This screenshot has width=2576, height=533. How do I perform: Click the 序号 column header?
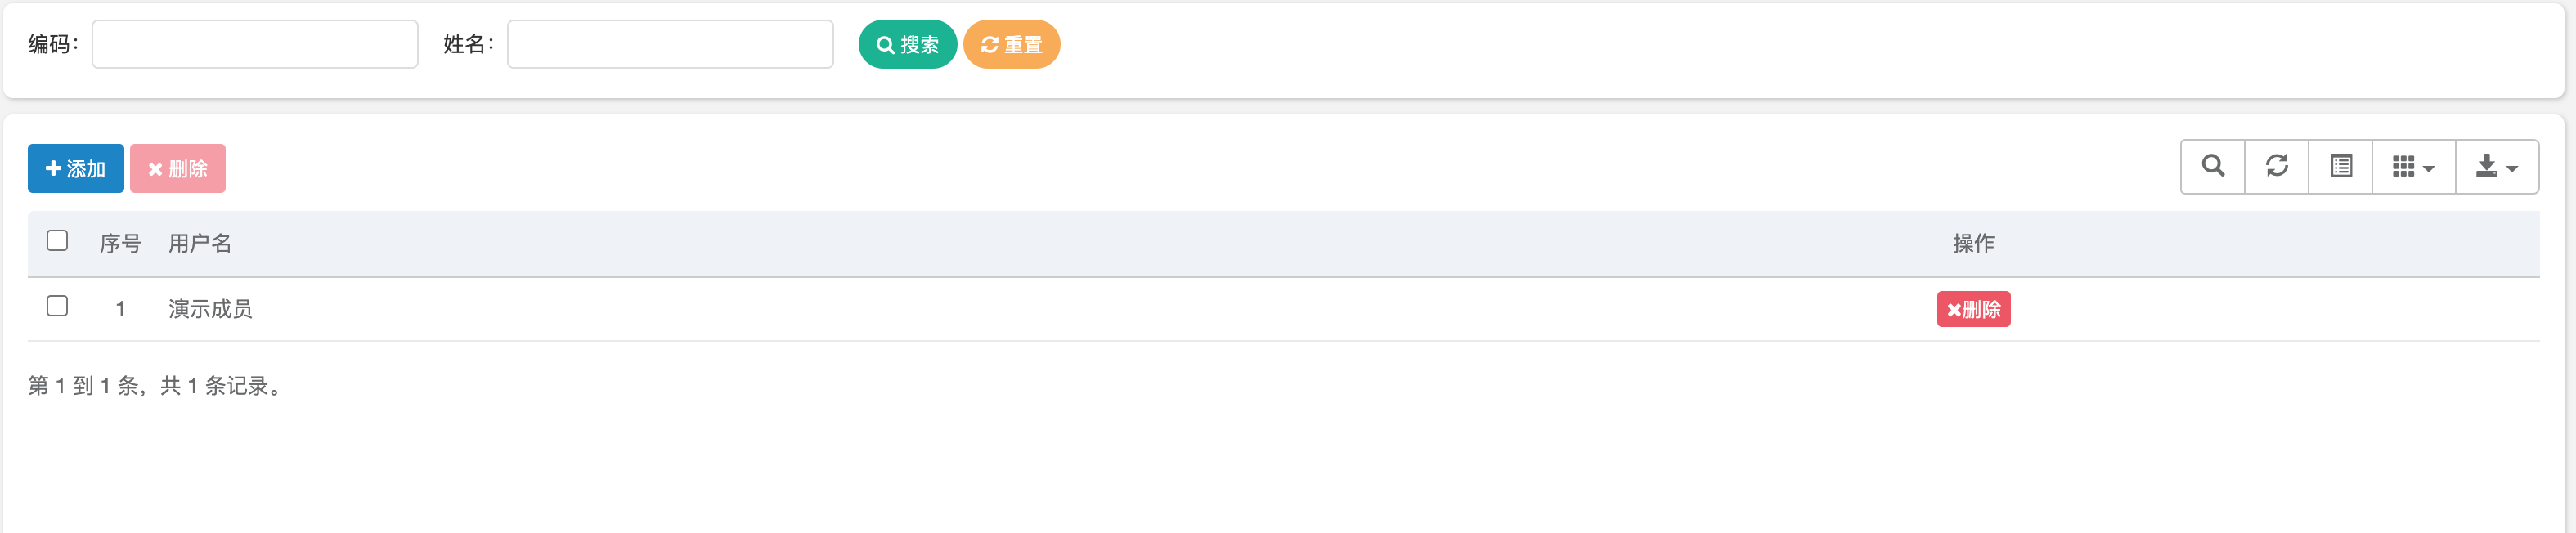click(x=120, y=243)
